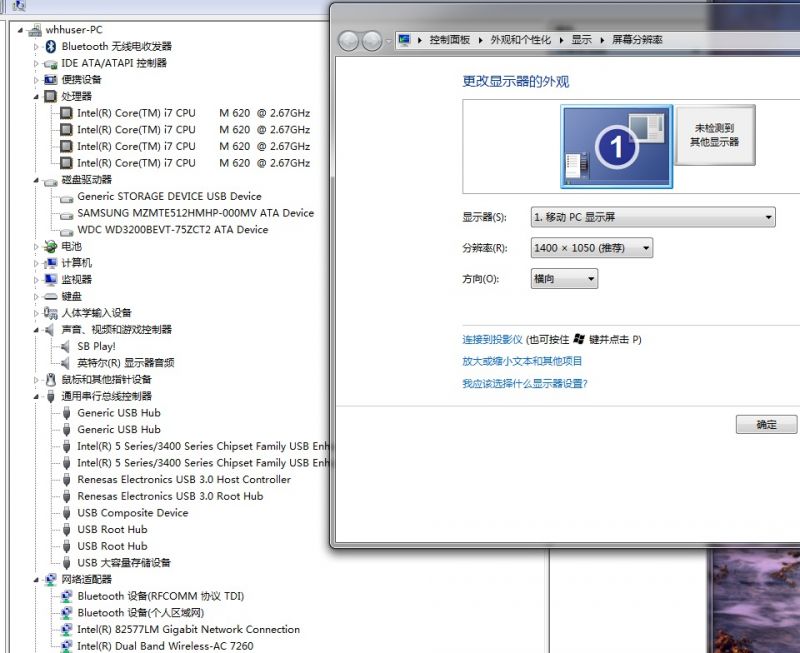Go to 外观和个性化 in the breadcrumb
Screen dimensions: 800x653
[520, 40]
